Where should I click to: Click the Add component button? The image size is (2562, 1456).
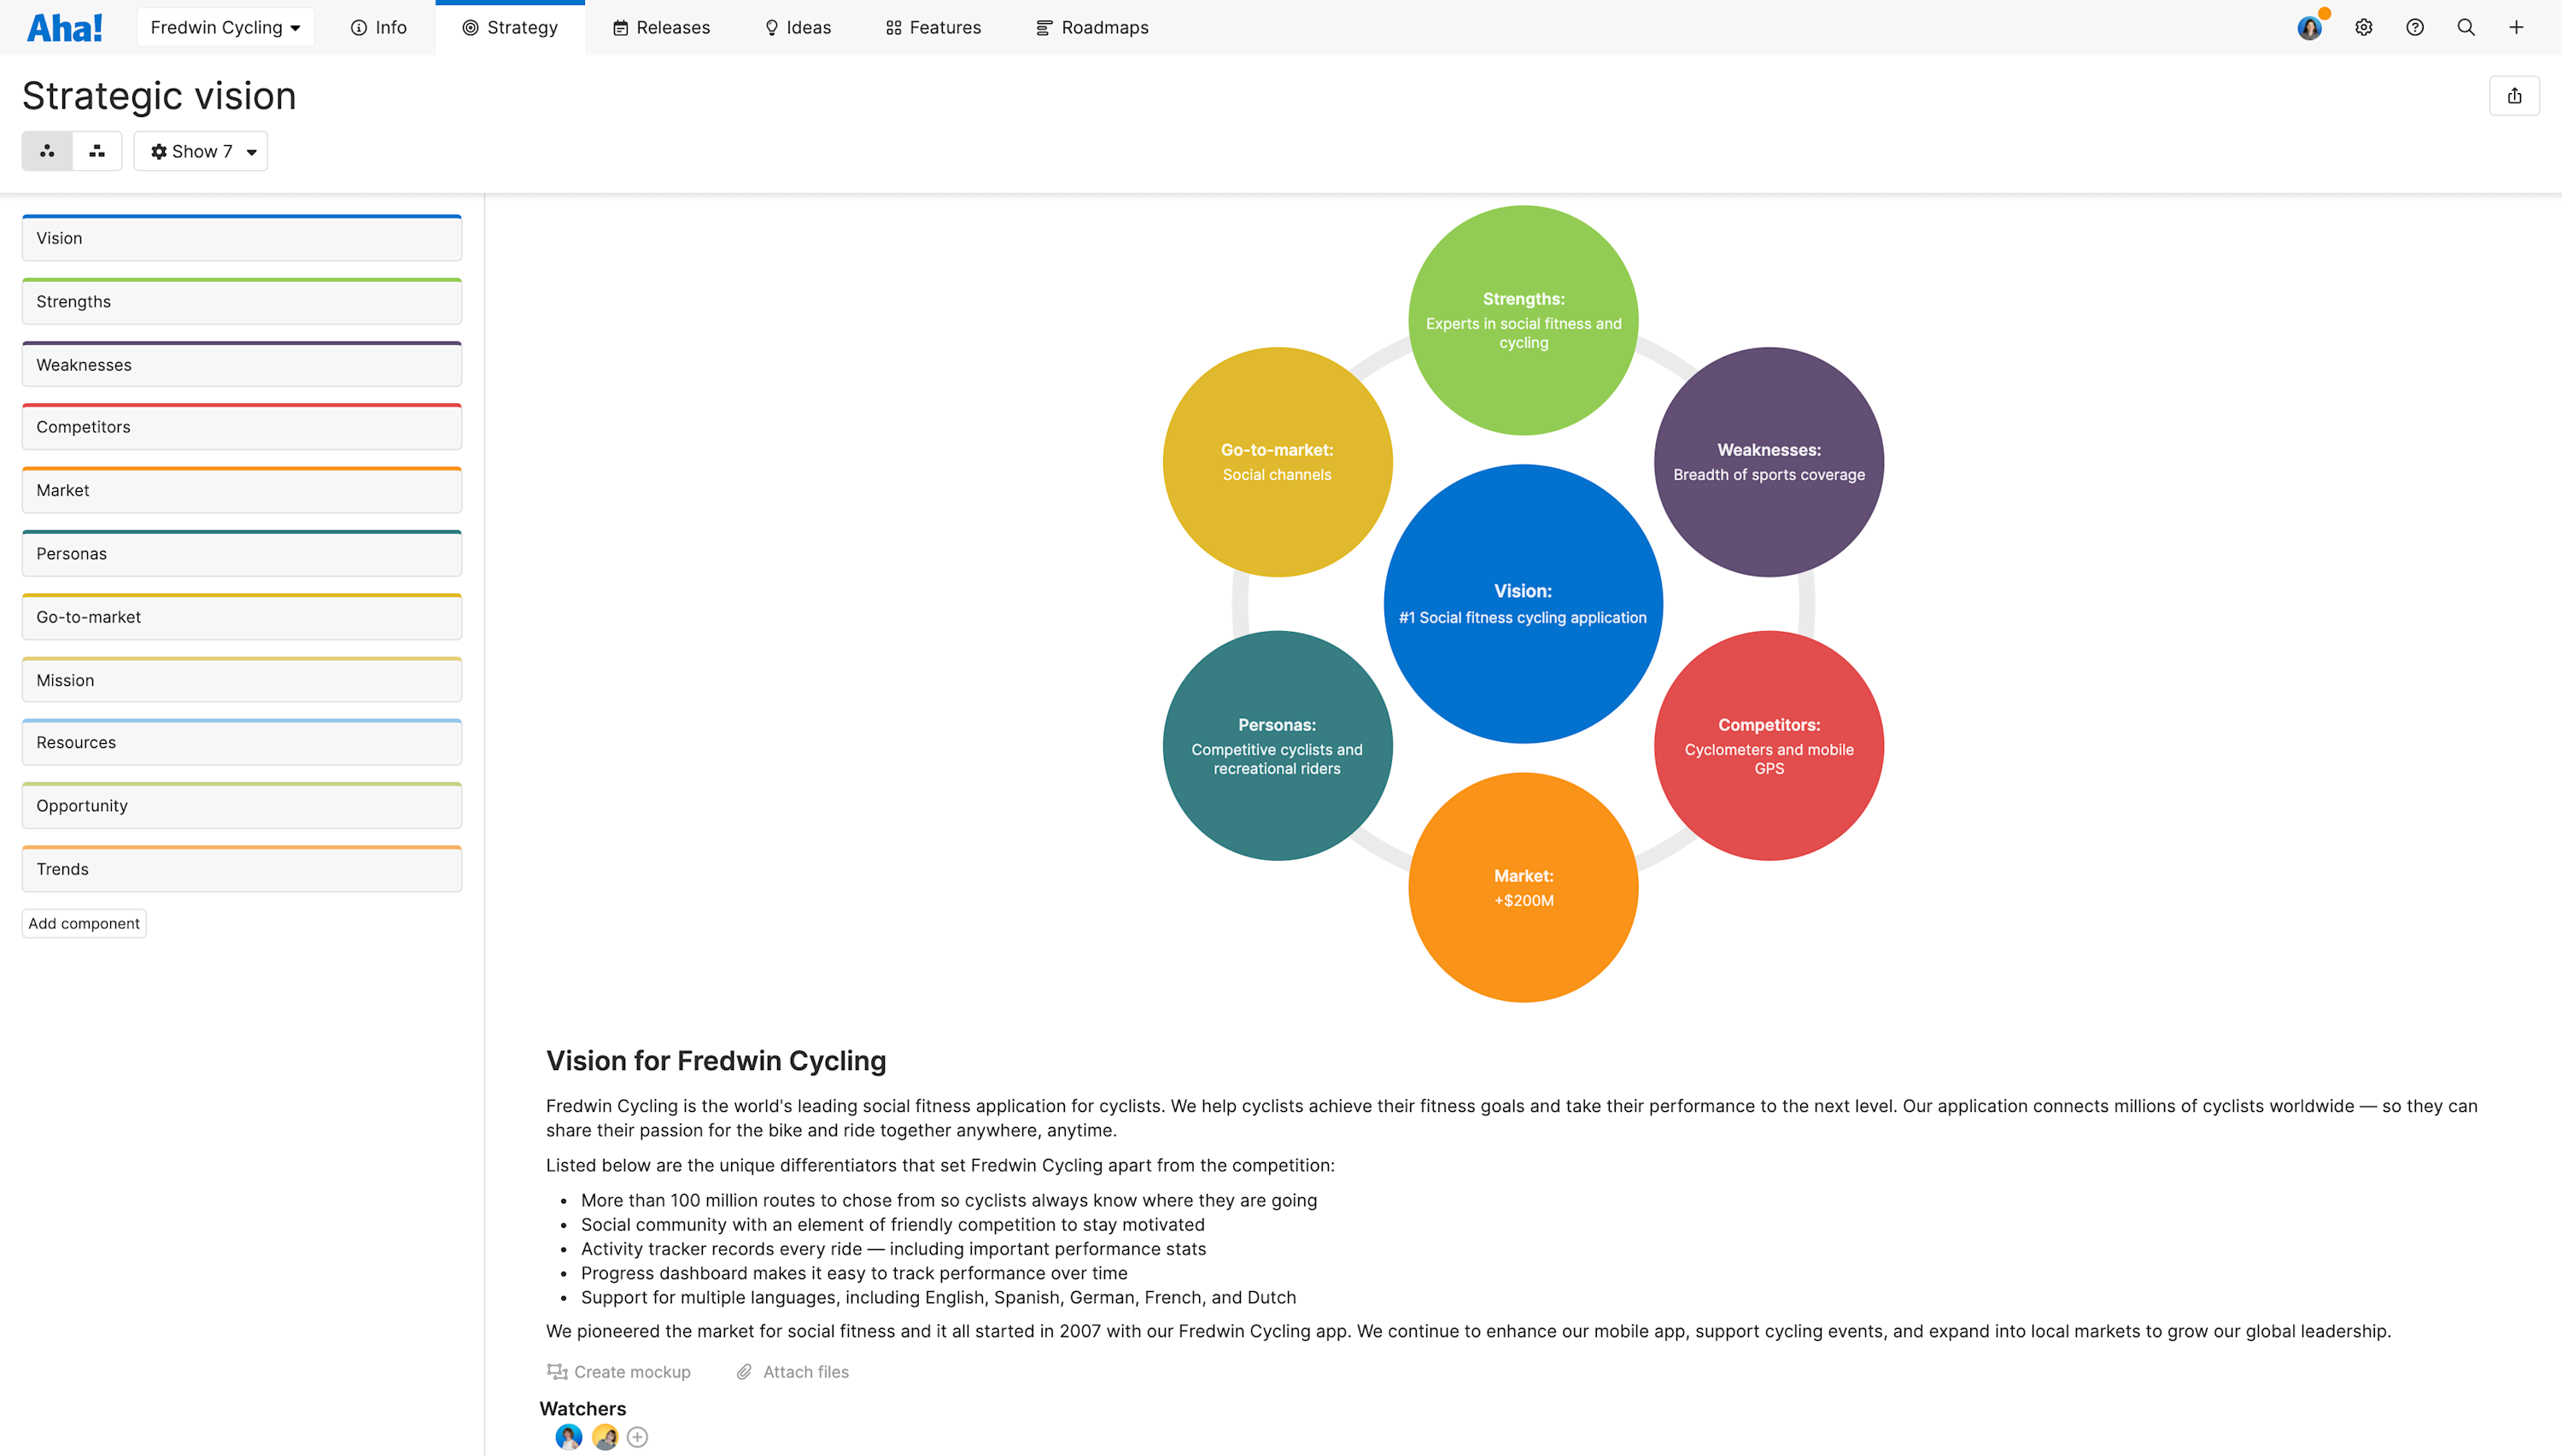(83, 922)
